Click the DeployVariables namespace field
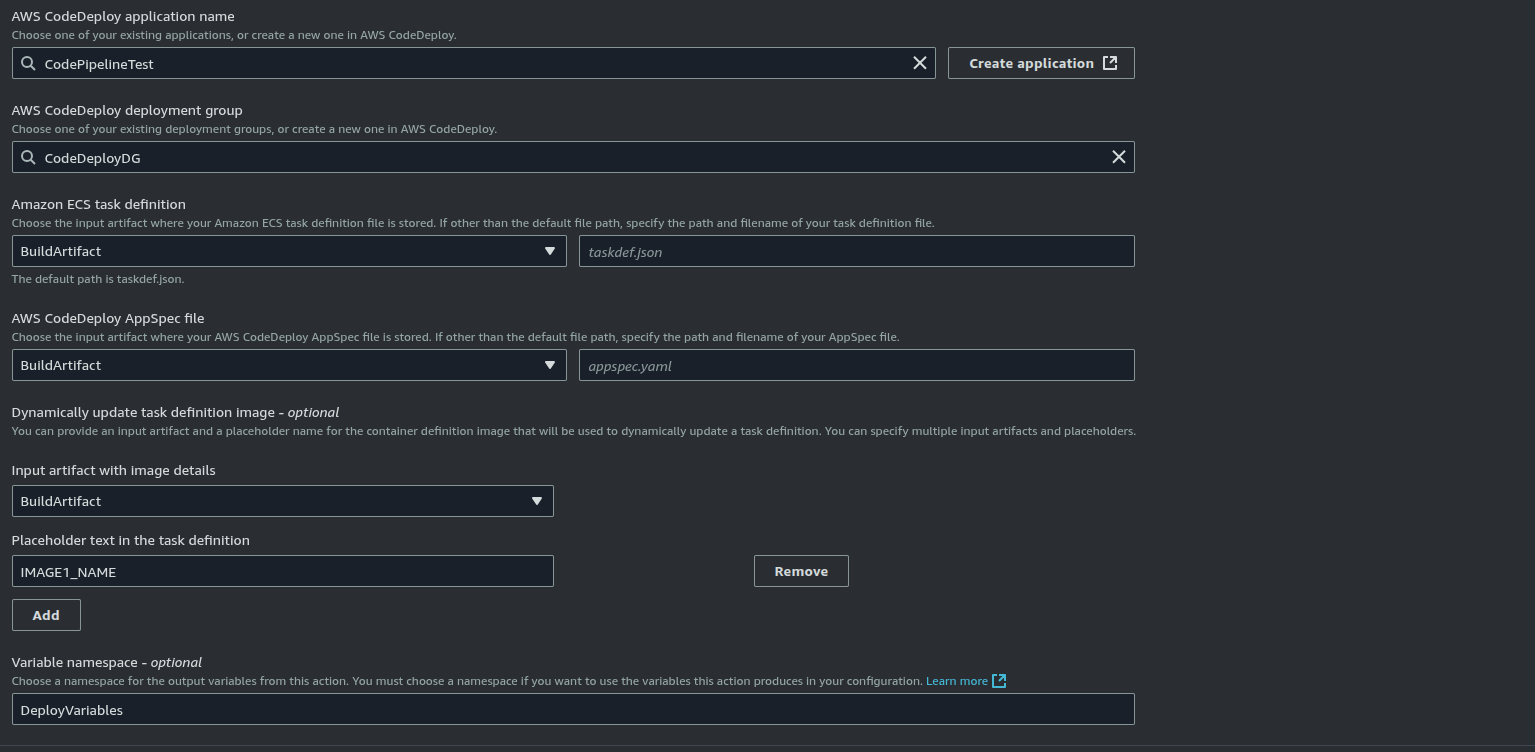Viewport: 1535px width, 752px height. (573, 709)
